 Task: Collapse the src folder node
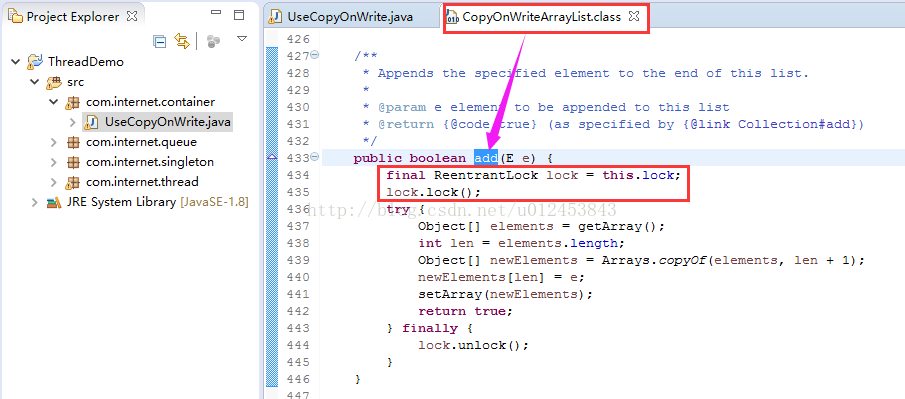click(35, 82)
